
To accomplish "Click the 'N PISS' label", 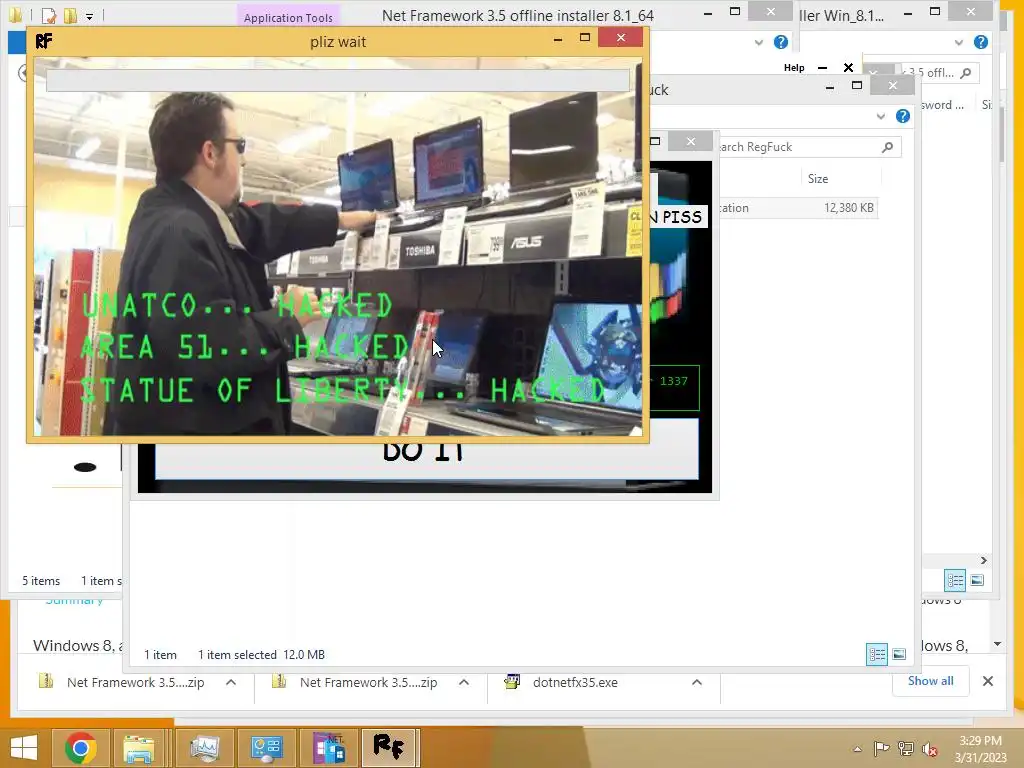I will [676, 217].
